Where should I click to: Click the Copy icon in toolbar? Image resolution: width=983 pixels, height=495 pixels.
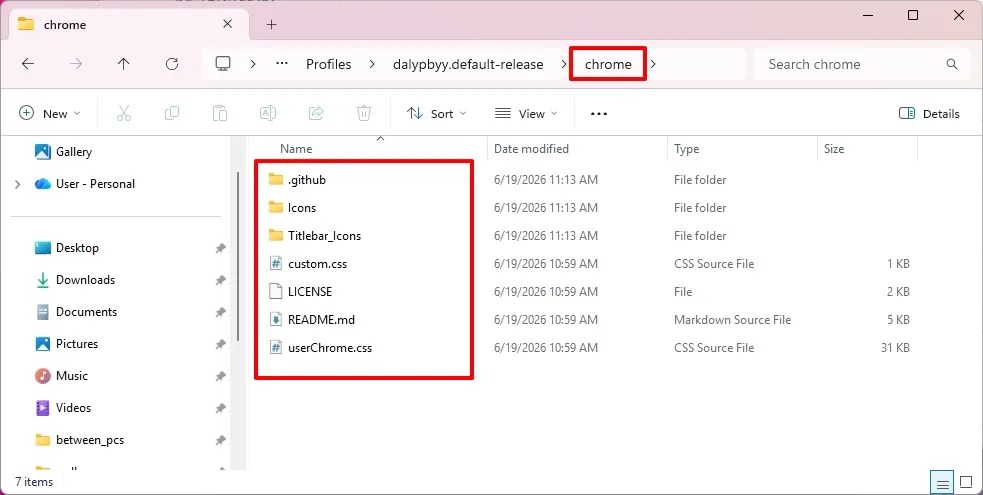coord(172,113)
